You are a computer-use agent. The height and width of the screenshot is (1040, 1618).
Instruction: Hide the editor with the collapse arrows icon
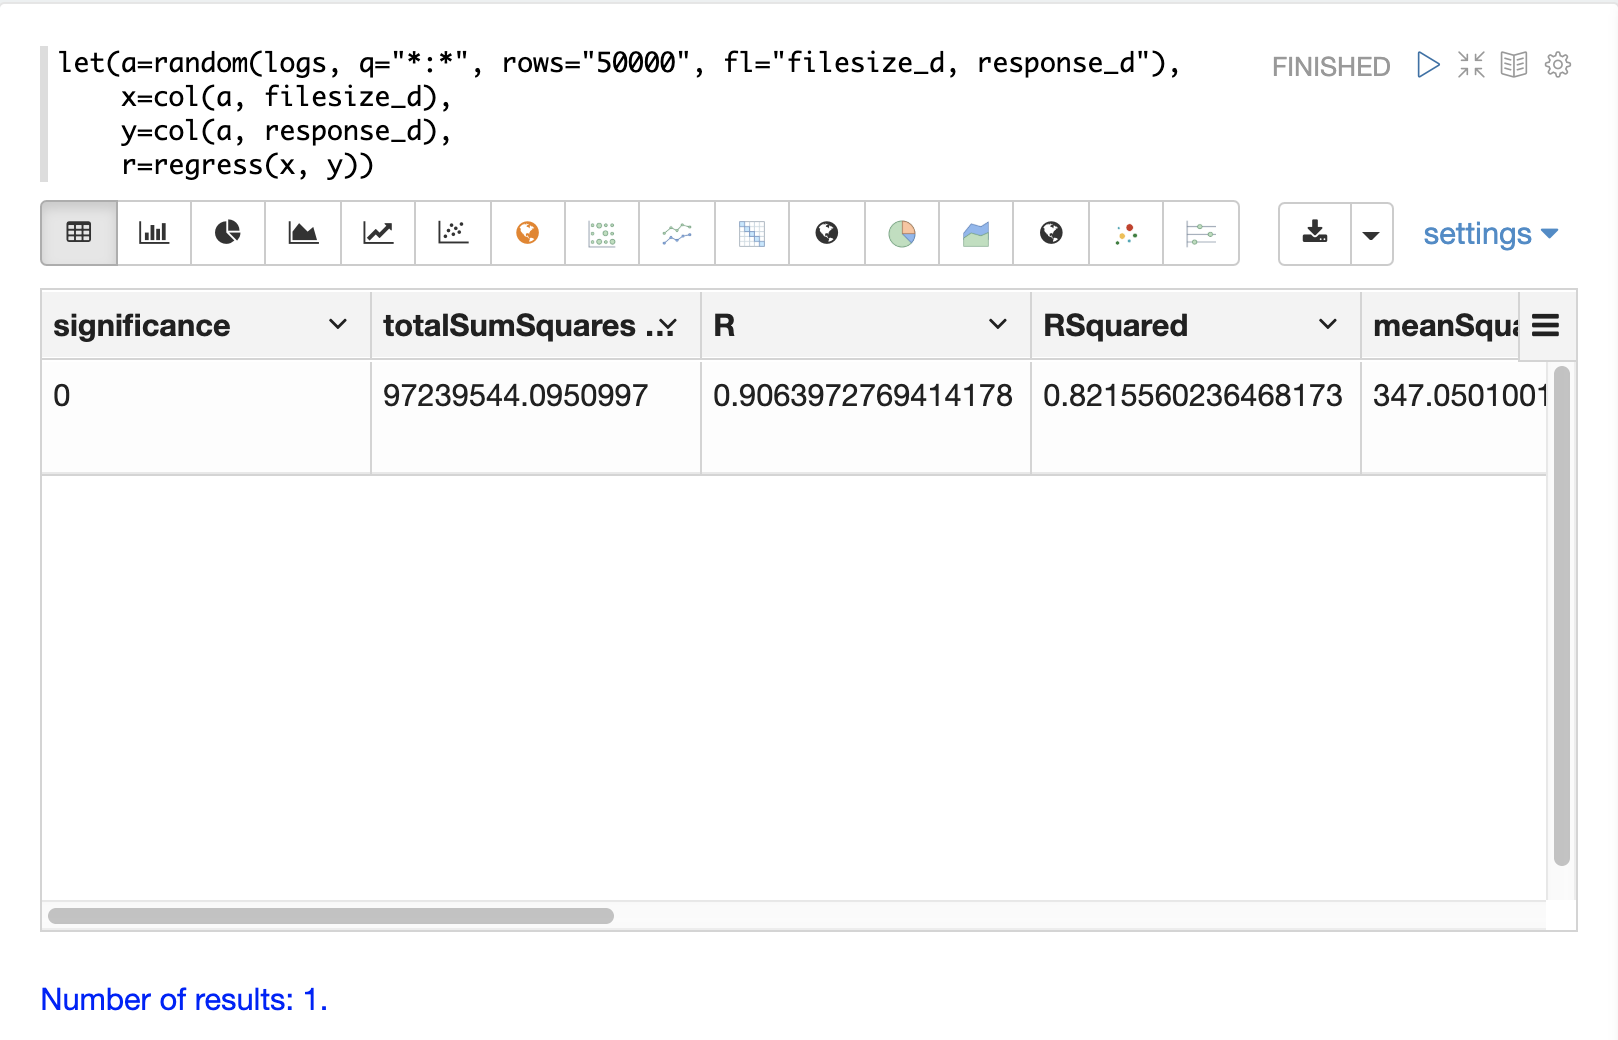point(1471,65)
